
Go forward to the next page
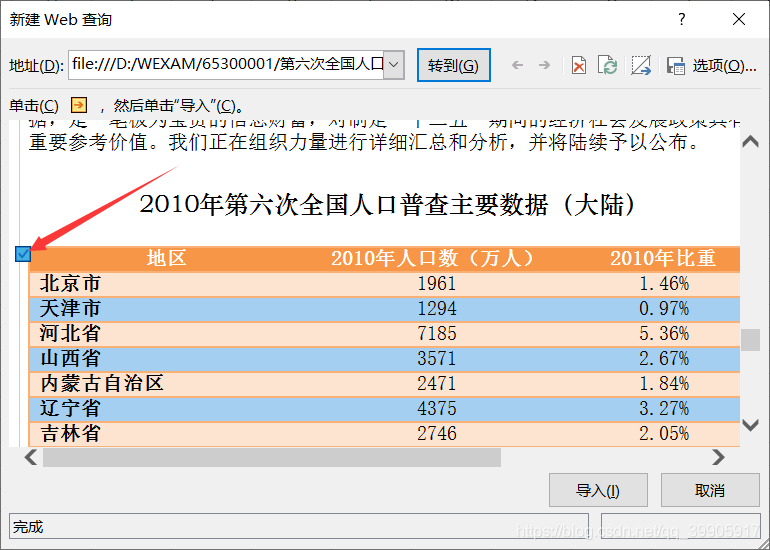(x=544, y=65)
